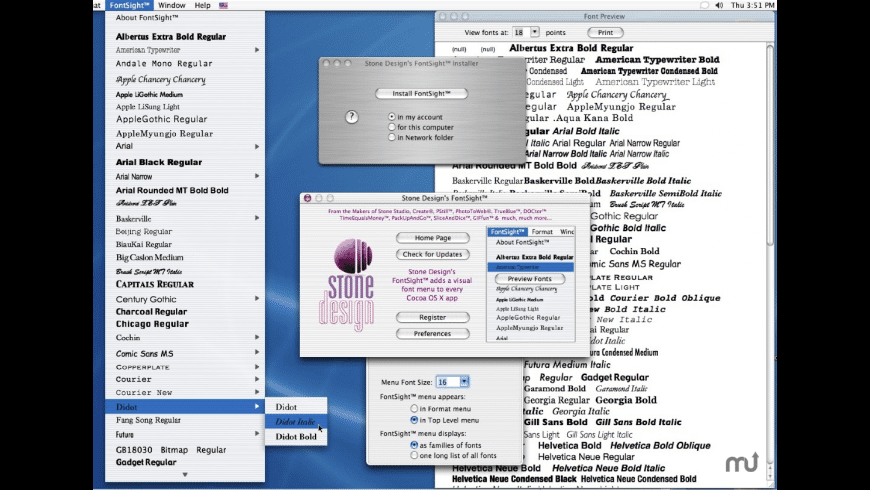870x490 pixels.
Task: Click the Register button
Action: [433, 317]
